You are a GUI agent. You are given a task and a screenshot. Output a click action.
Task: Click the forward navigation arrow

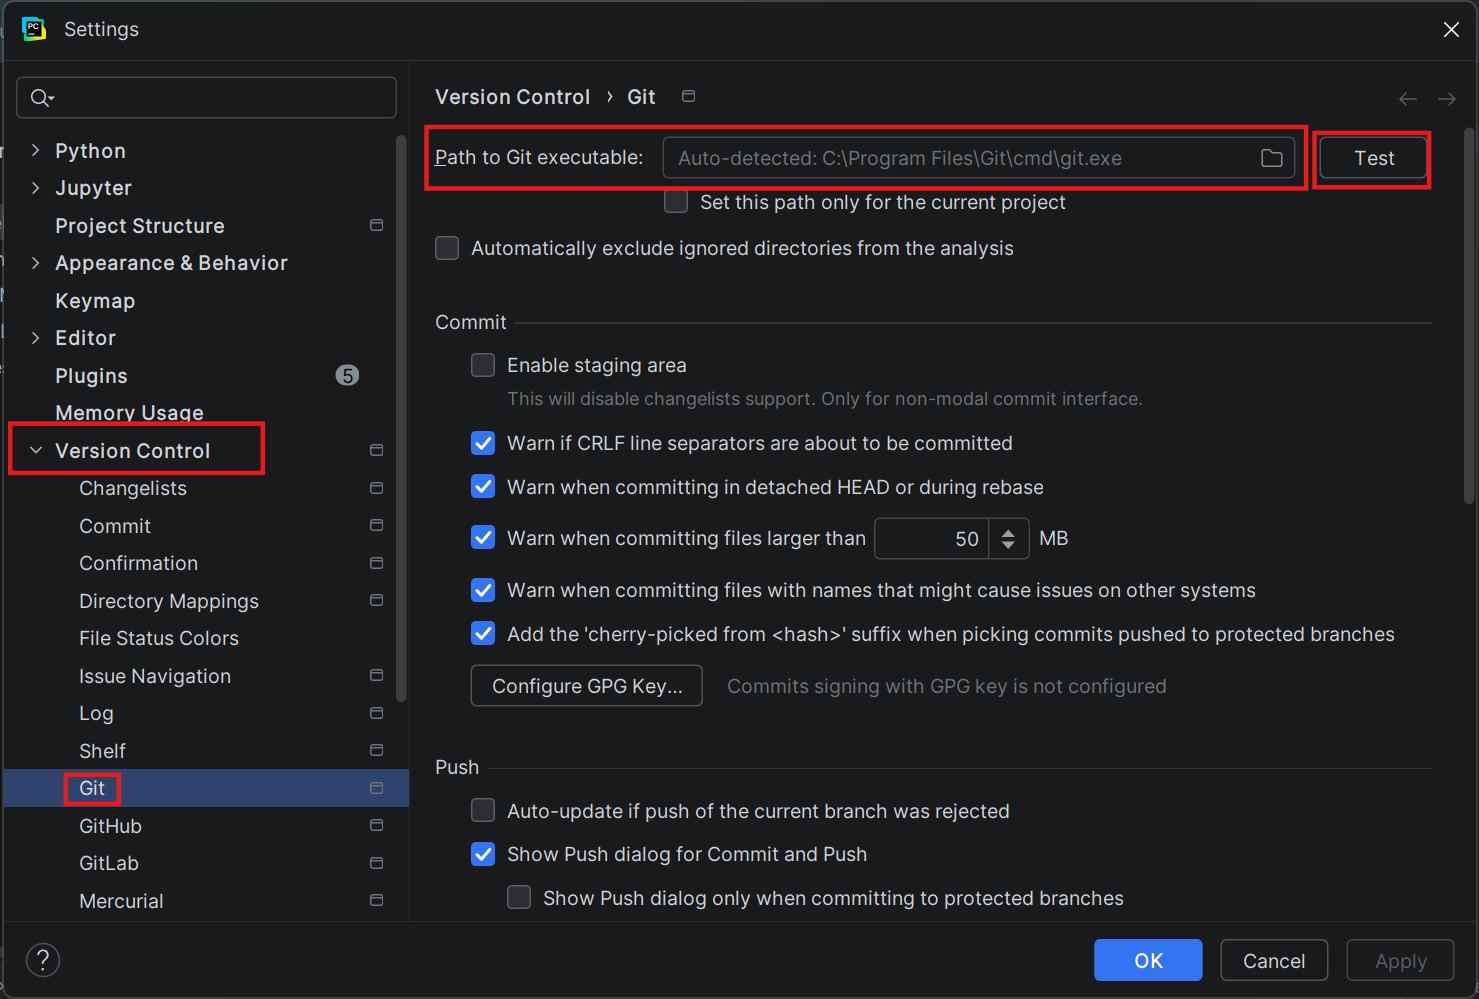pyautogui.click(x=1446, y=98)
